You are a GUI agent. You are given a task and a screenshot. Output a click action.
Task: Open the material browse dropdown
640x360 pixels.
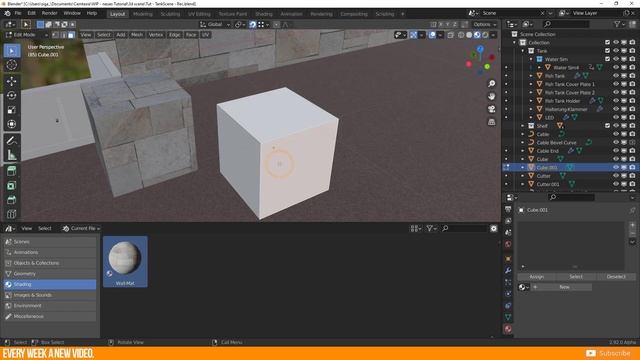tap(523, 287)
